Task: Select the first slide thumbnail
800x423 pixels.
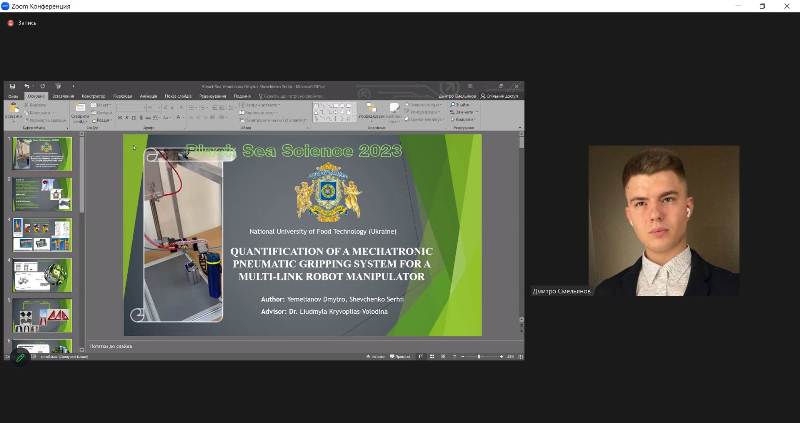Action: point(42,154)
